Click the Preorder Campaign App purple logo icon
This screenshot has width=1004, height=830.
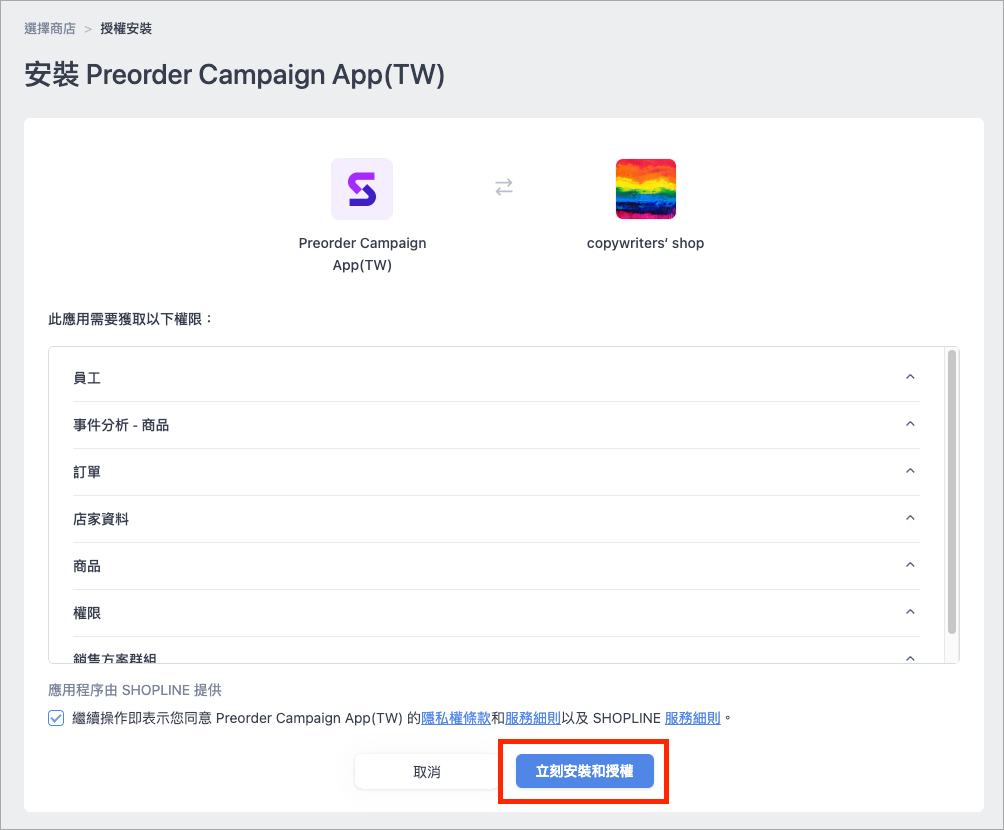pyautogui.click(x=362, y=189)
